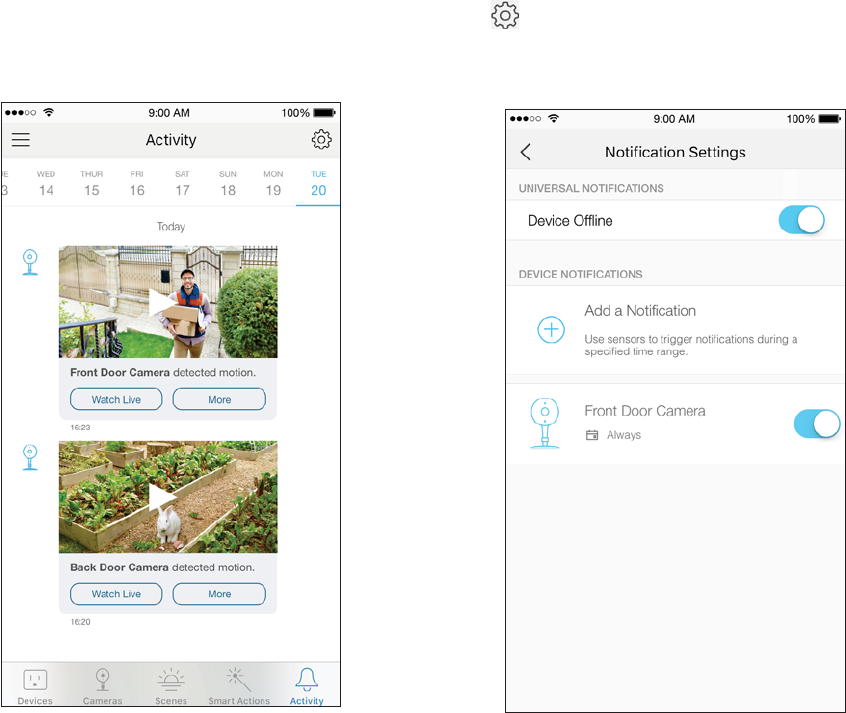Tap More on Front Door Camera event
This screenshot has width=846, height=713.
(x=219, y=399)
